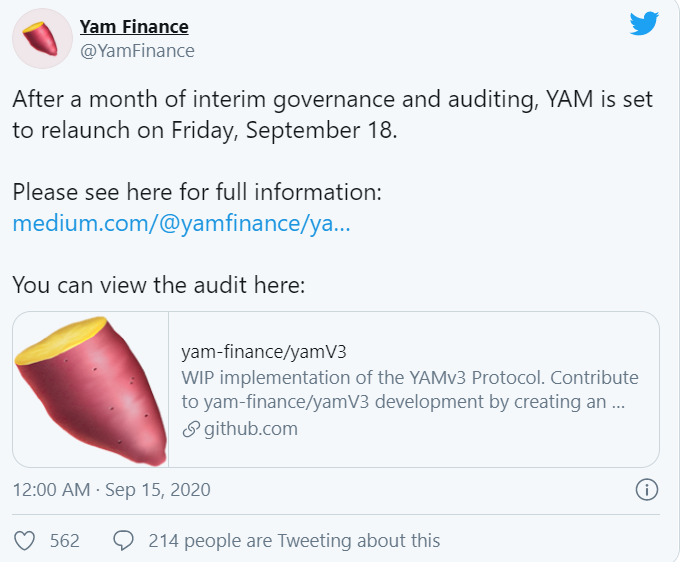Viewport: 680px width, 562px height.
Task: Click 'Please see here for full information' text
Action: click(197, 192)
